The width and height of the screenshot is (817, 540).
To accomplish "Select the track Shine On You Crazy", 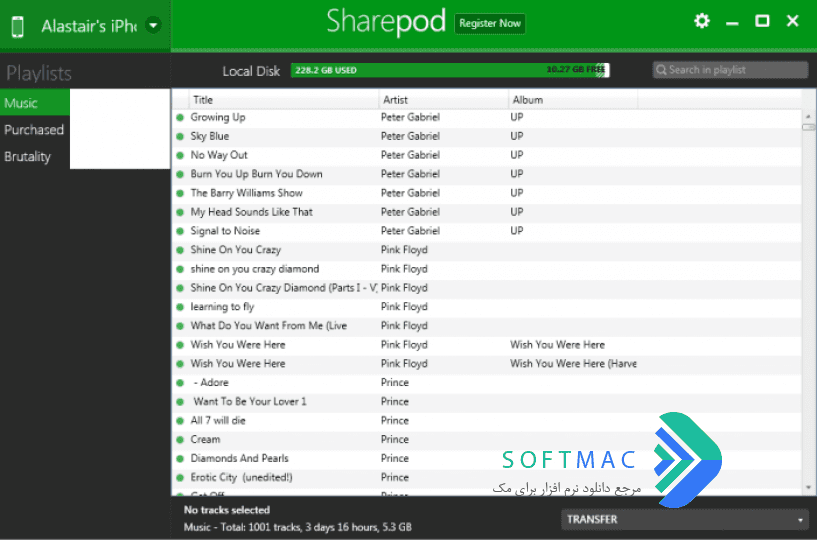I will click(236, 250).
